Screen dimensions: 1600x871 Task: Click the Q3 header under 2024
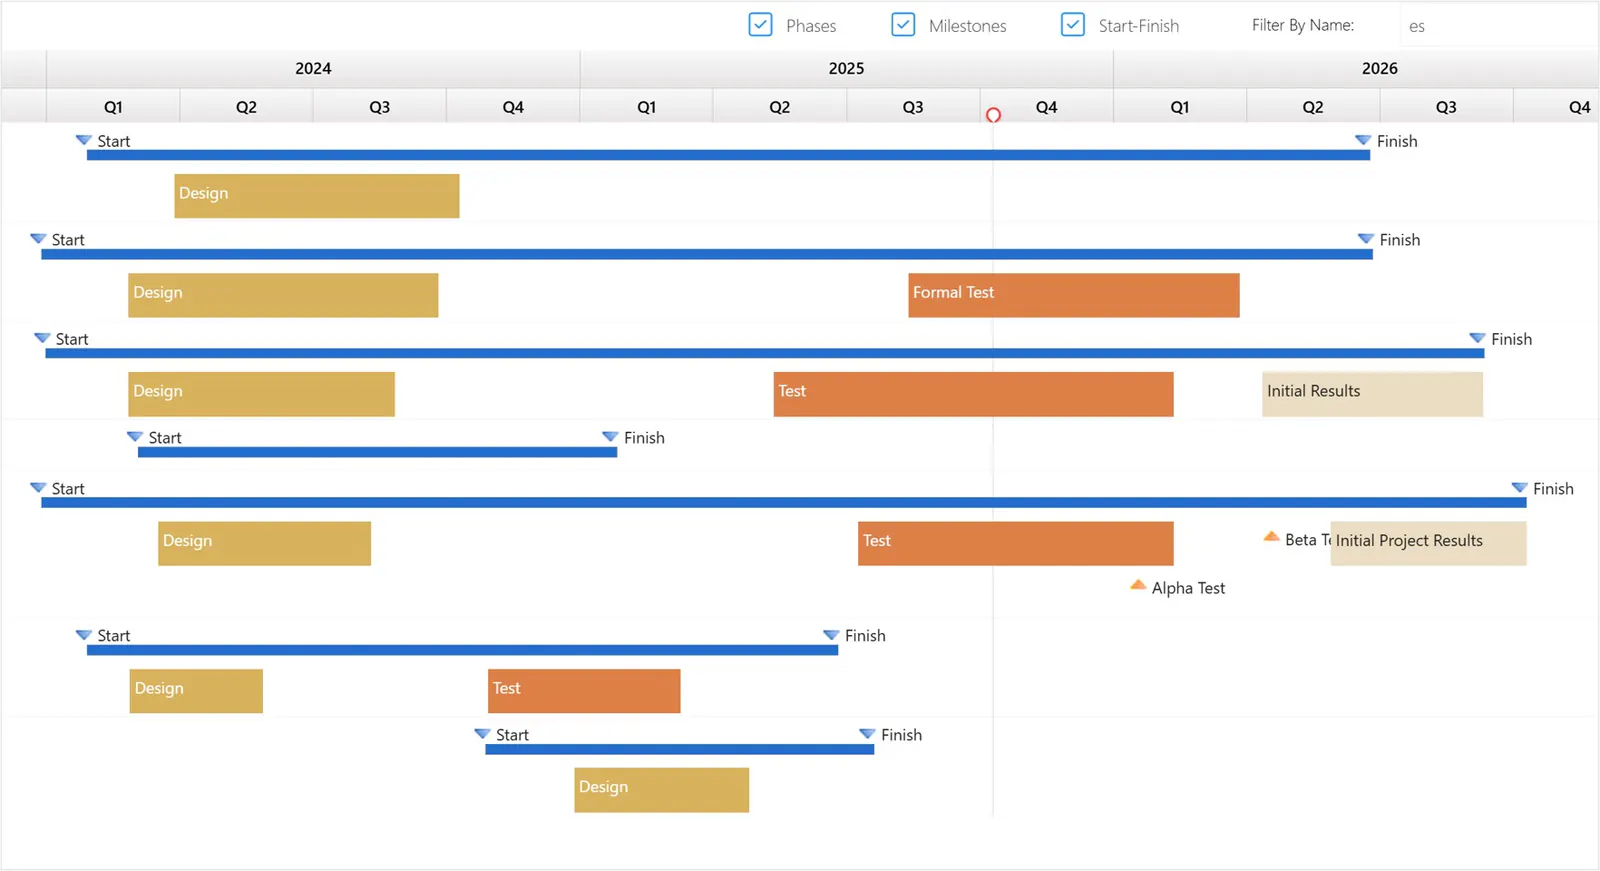pos(380,107)
